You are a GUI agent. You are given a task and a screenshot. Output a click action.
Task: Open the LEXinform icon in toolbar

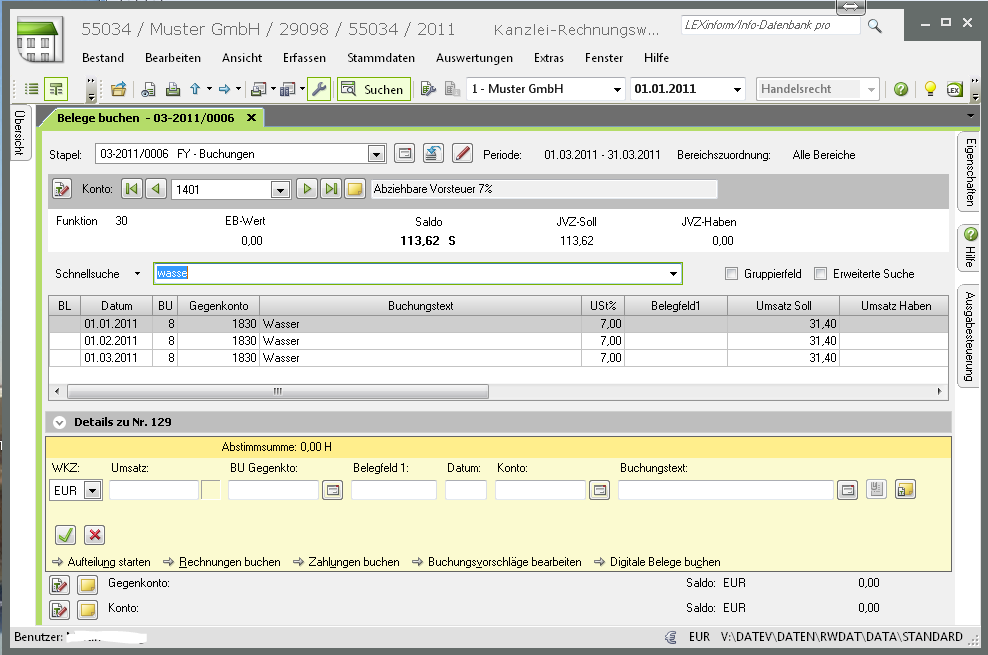(x=954, y=89)
